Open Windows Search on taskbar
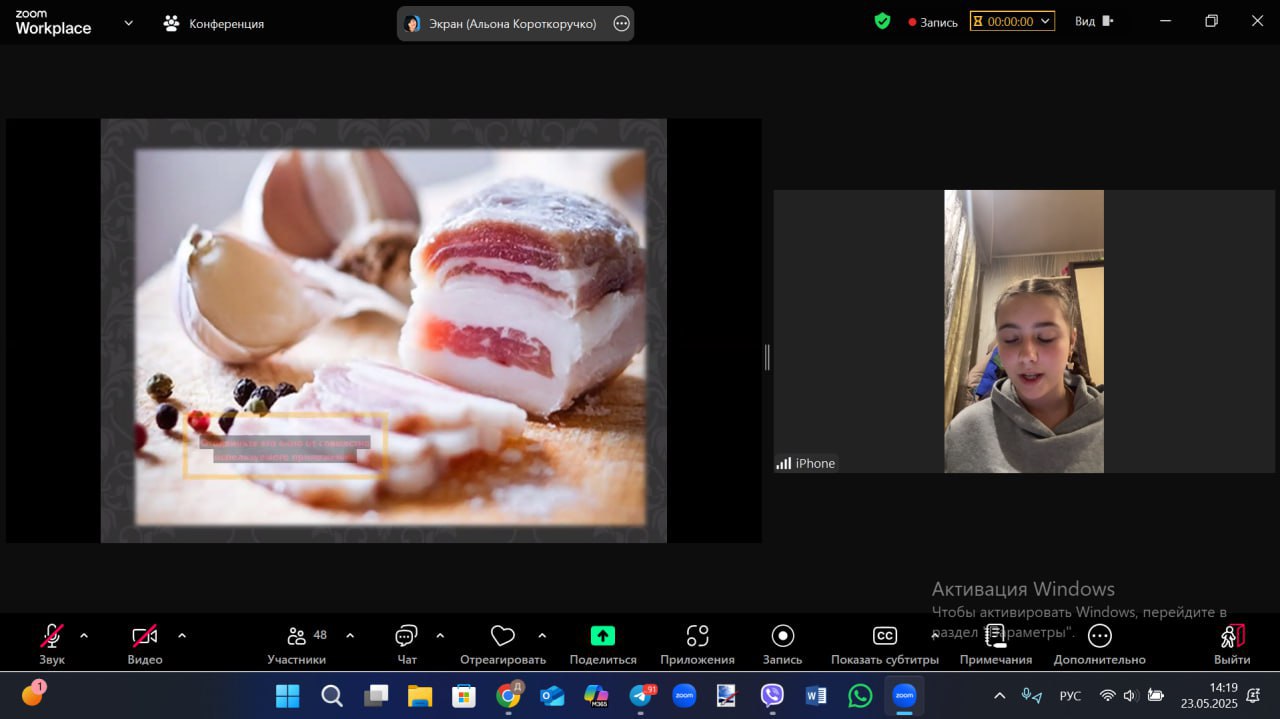The height and width of the screenshot is (719, 1280). 332,695
